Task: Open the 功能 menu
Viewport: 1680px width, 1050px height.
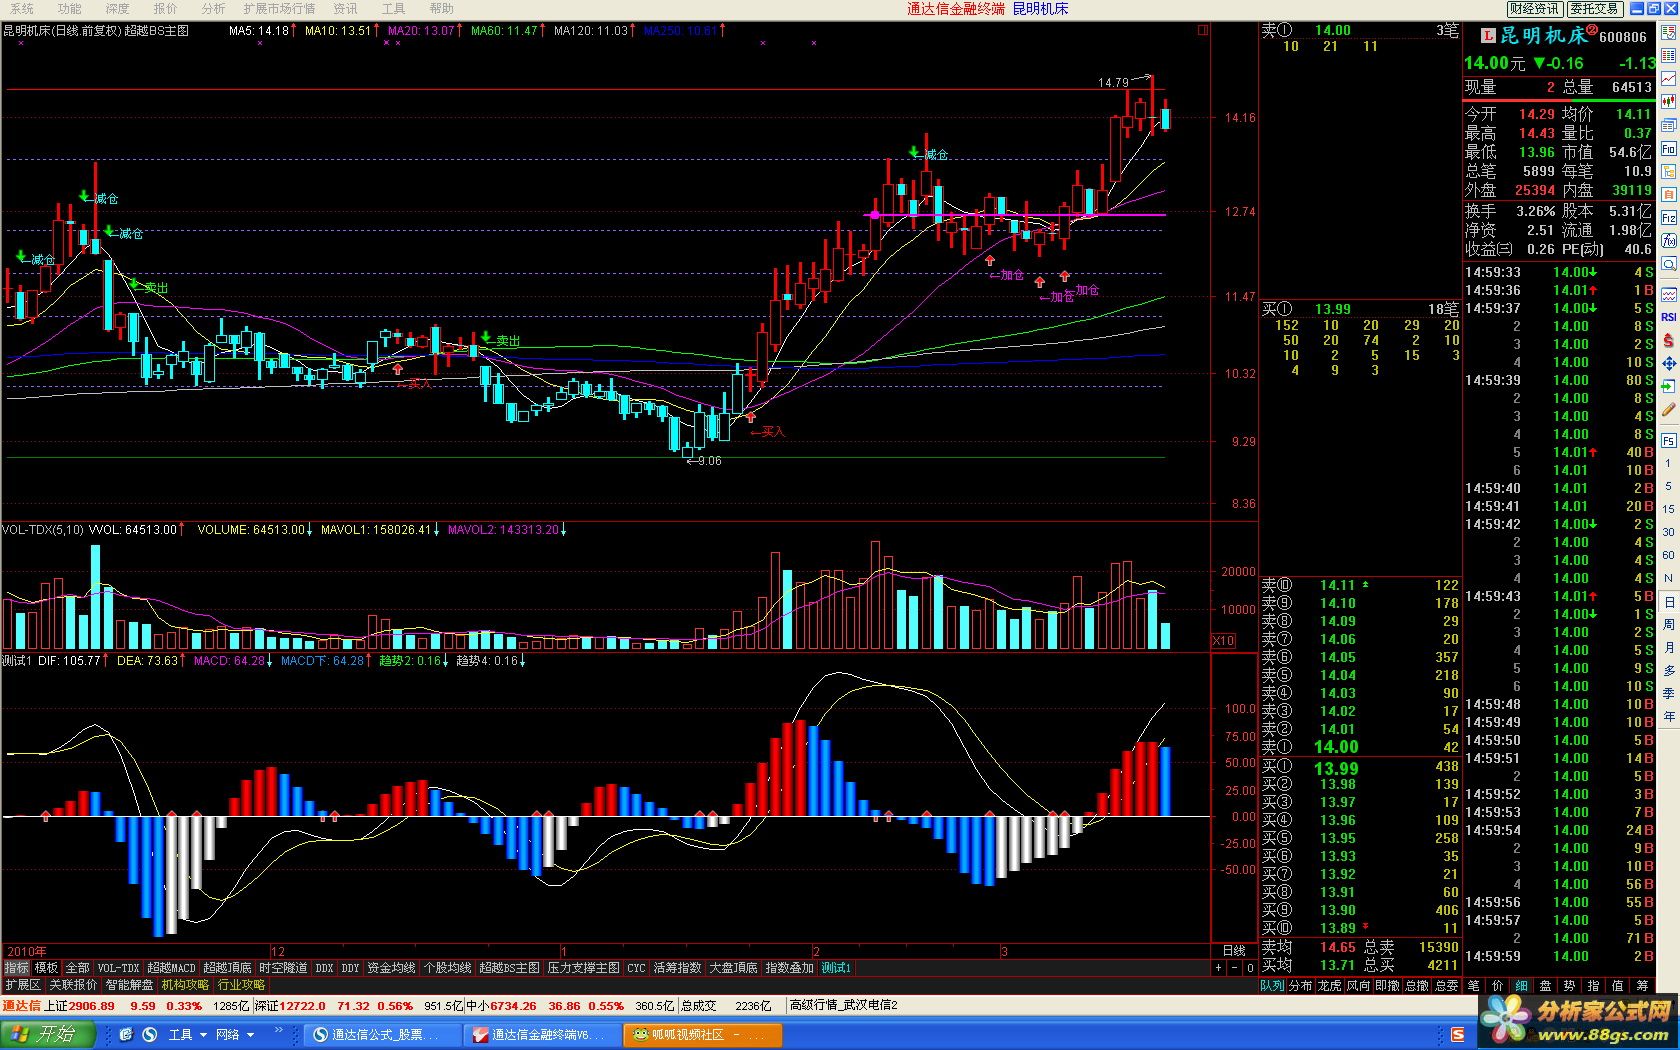Action: coord(70,9)
